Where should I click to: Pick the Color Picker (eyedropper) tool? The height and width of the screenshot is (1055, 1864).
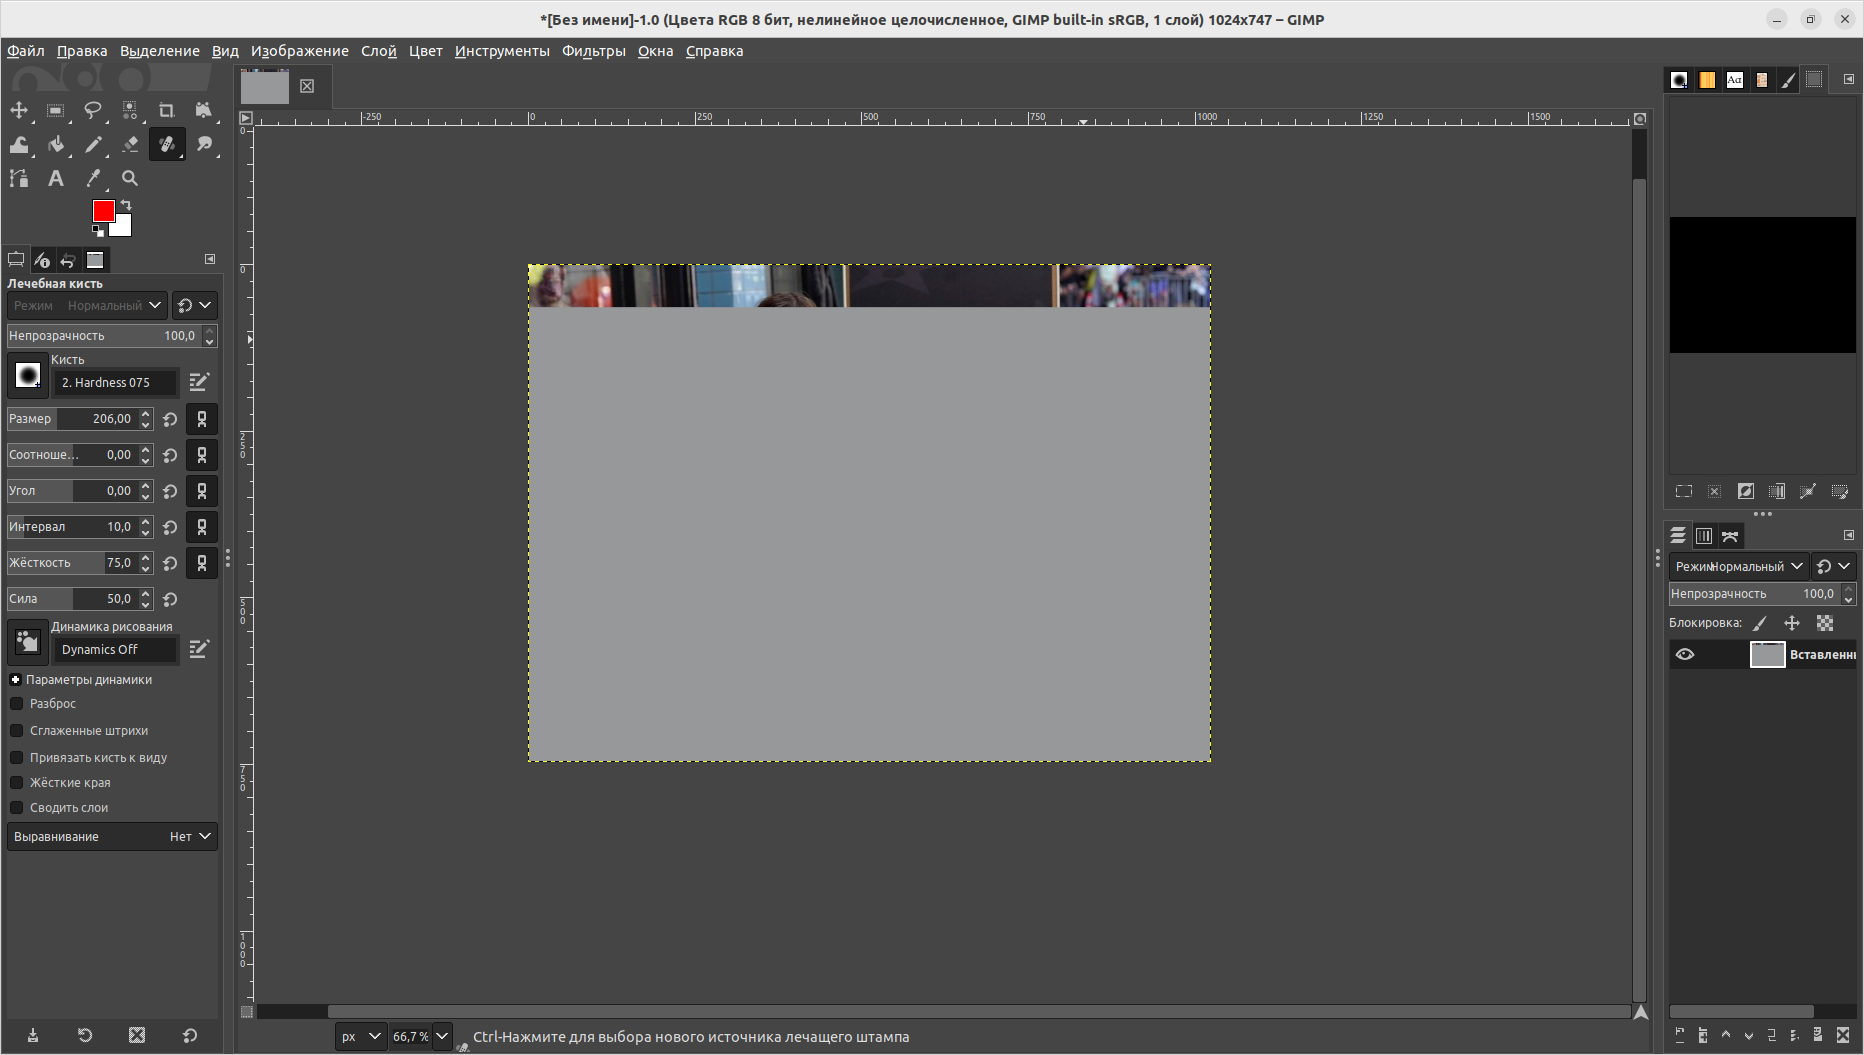coord(93,178)
